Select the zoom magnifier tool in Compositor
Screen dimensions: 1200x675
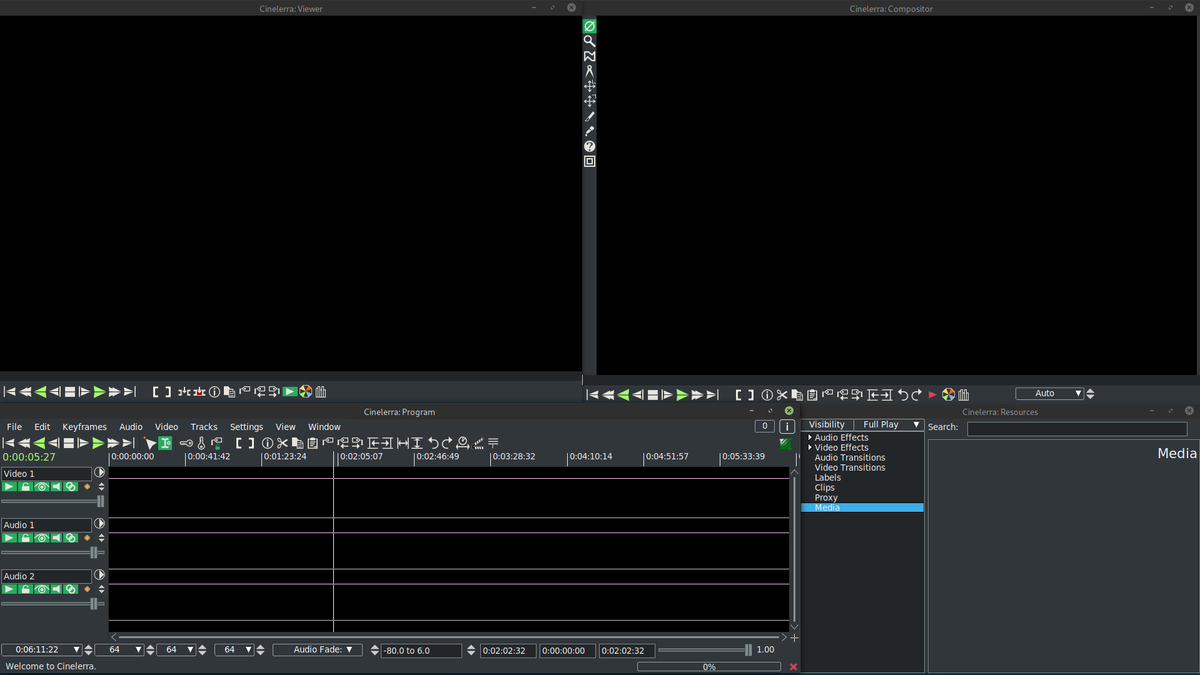coord(590,42)
